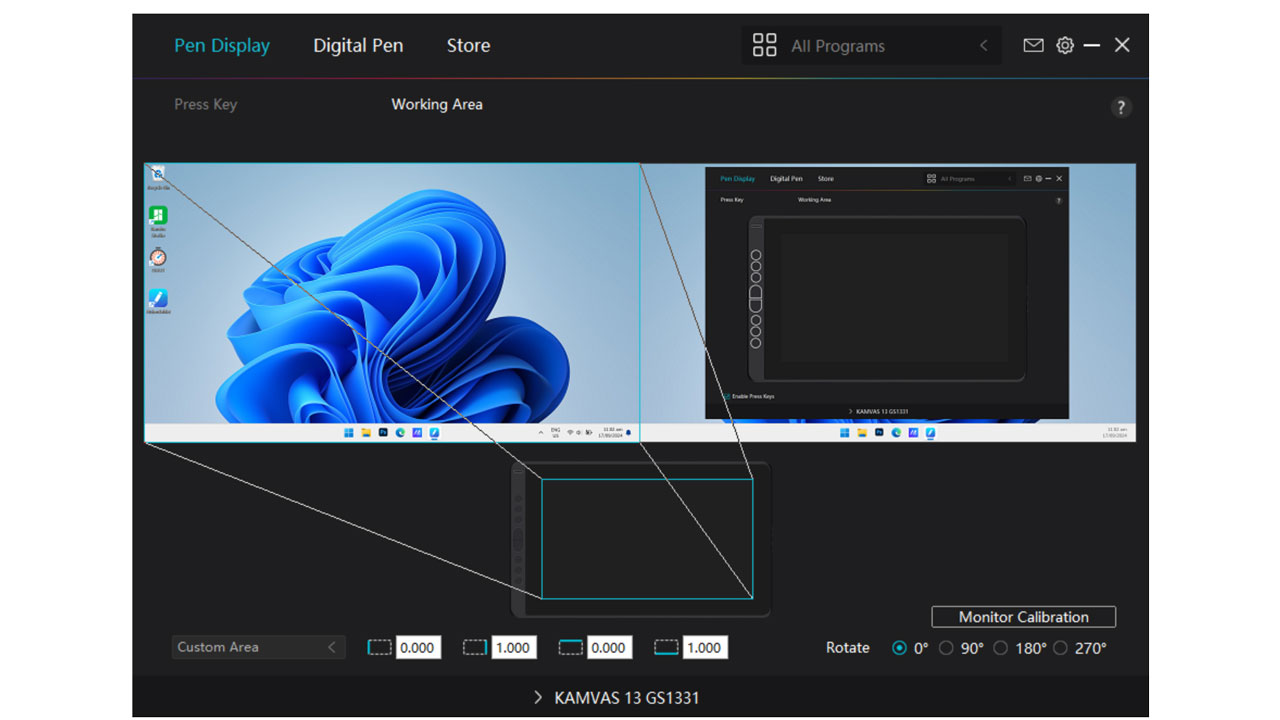This screenshot has height=720, width=1280.
Task: Open the Custom Area dropdown
Action: 258,647
